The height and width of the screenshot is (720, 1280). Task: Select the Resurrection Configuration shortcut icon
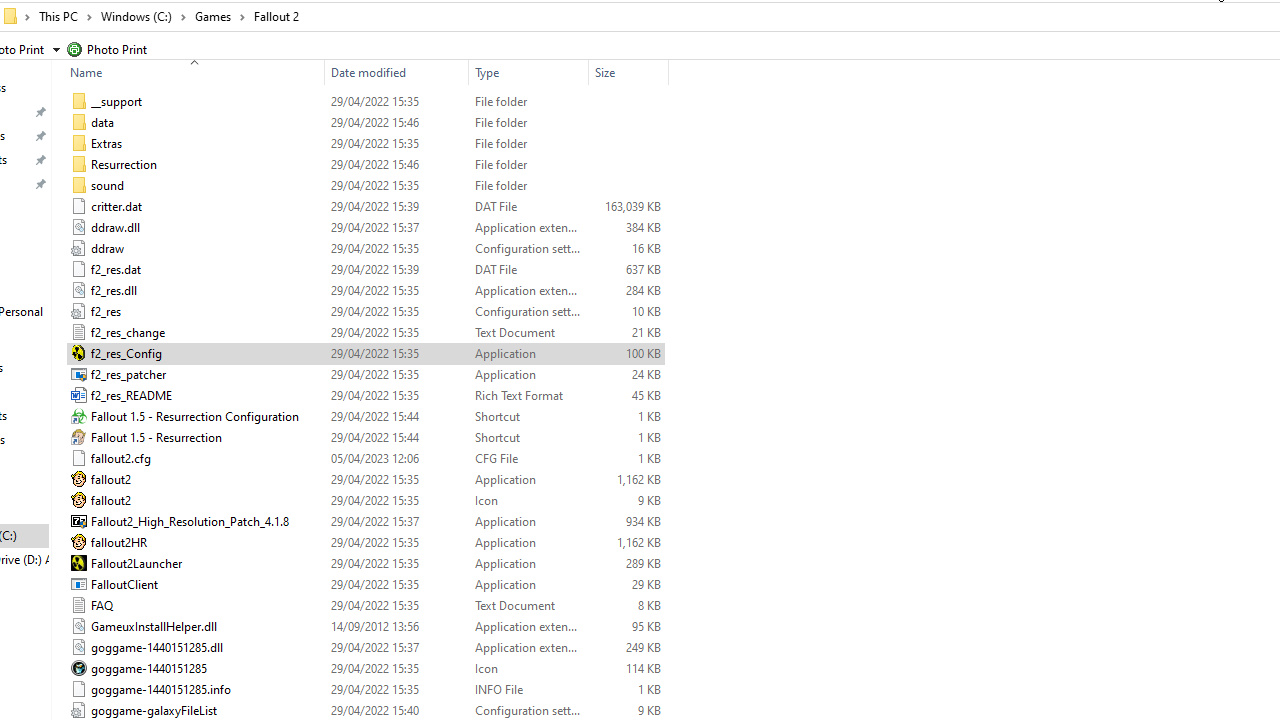click(79, 416)
